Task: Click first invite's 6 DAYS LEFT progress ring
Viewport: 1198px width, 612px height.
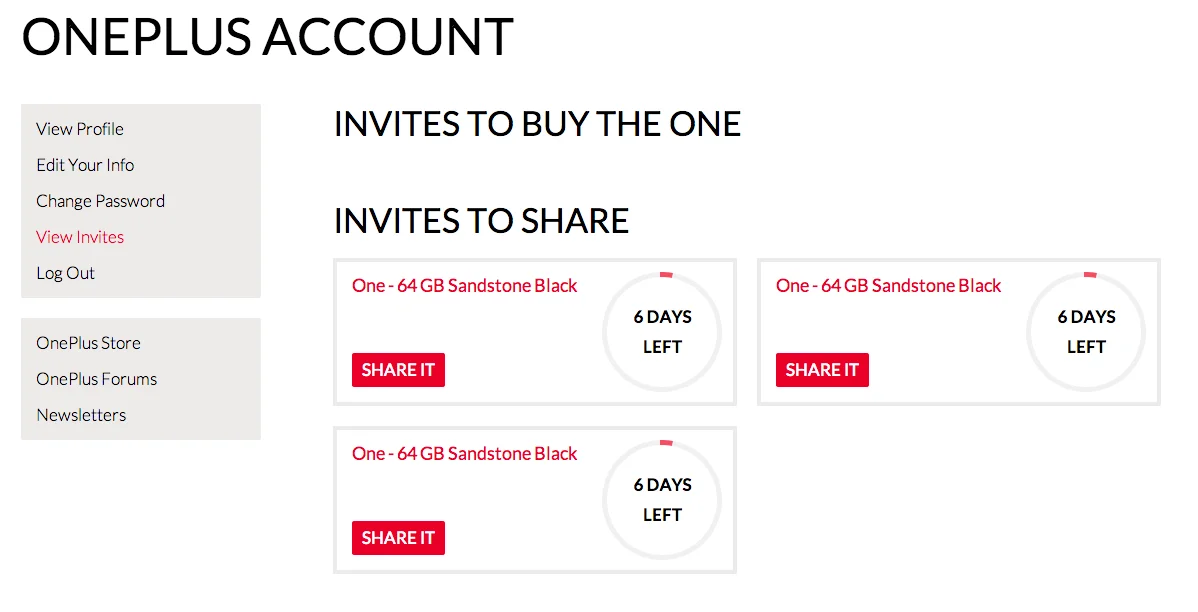Action: coord(662,331)
